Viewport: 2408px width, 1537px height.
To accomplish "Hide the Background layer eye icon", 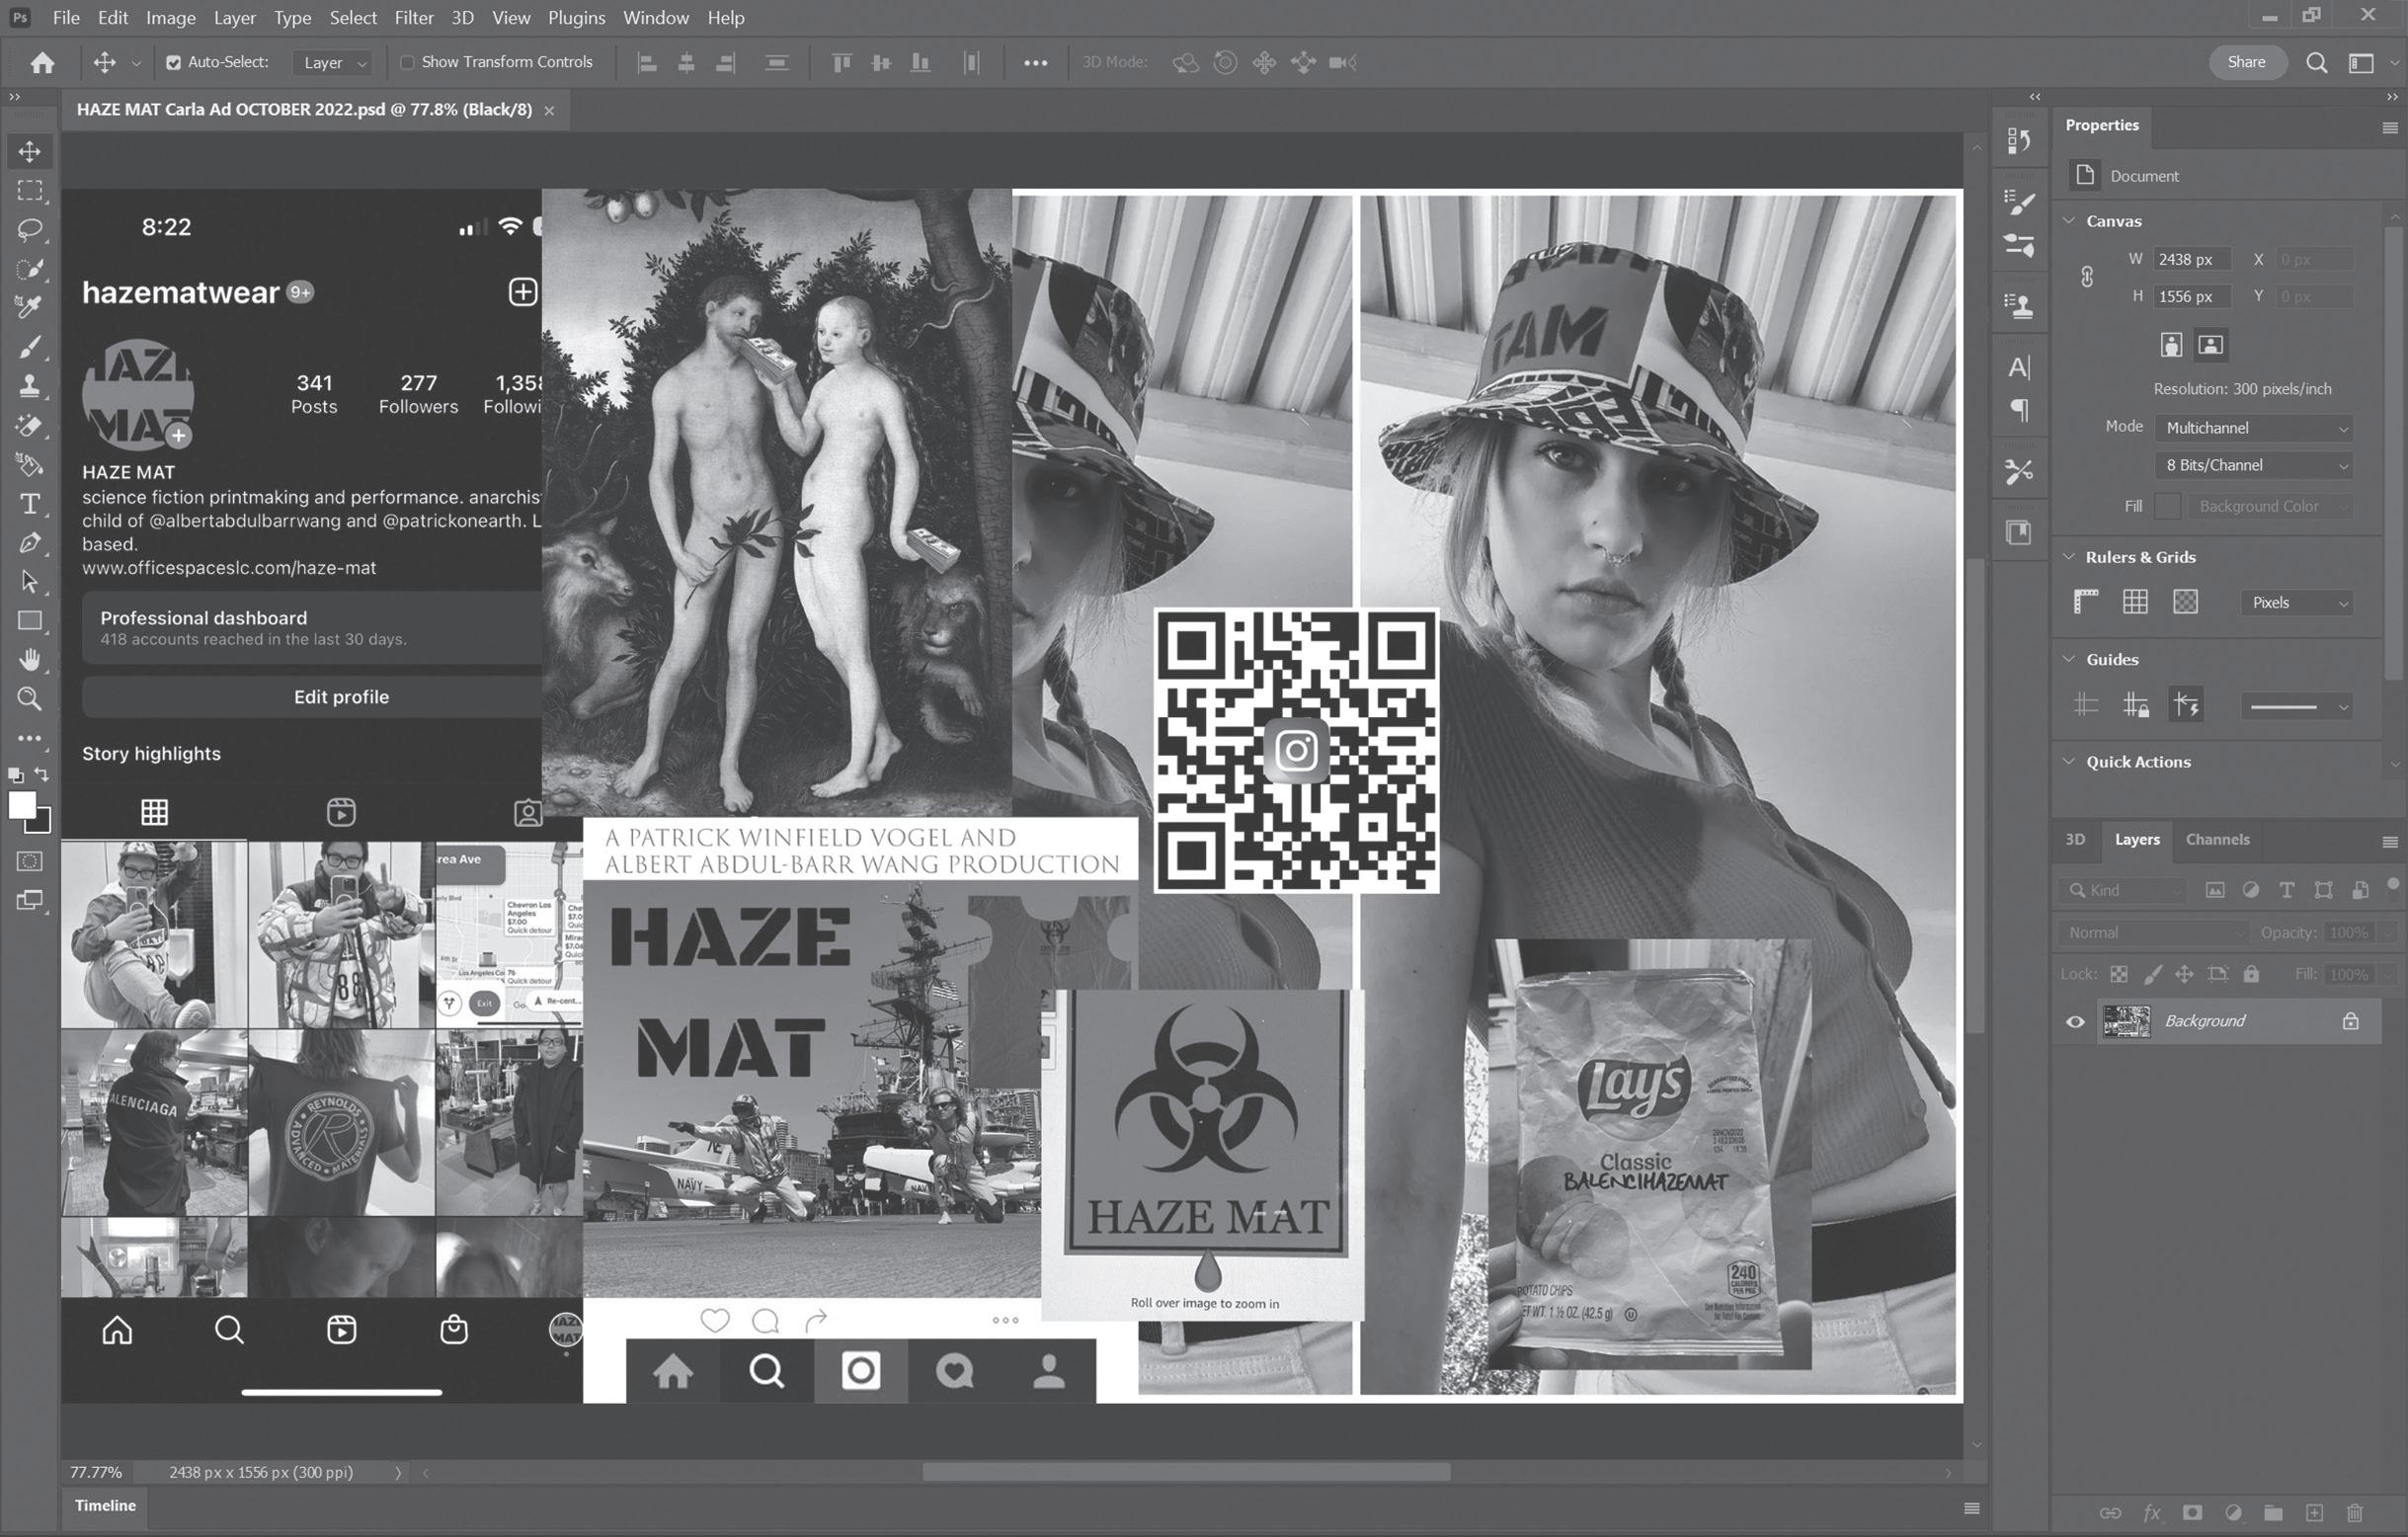I will 2075,1022.
